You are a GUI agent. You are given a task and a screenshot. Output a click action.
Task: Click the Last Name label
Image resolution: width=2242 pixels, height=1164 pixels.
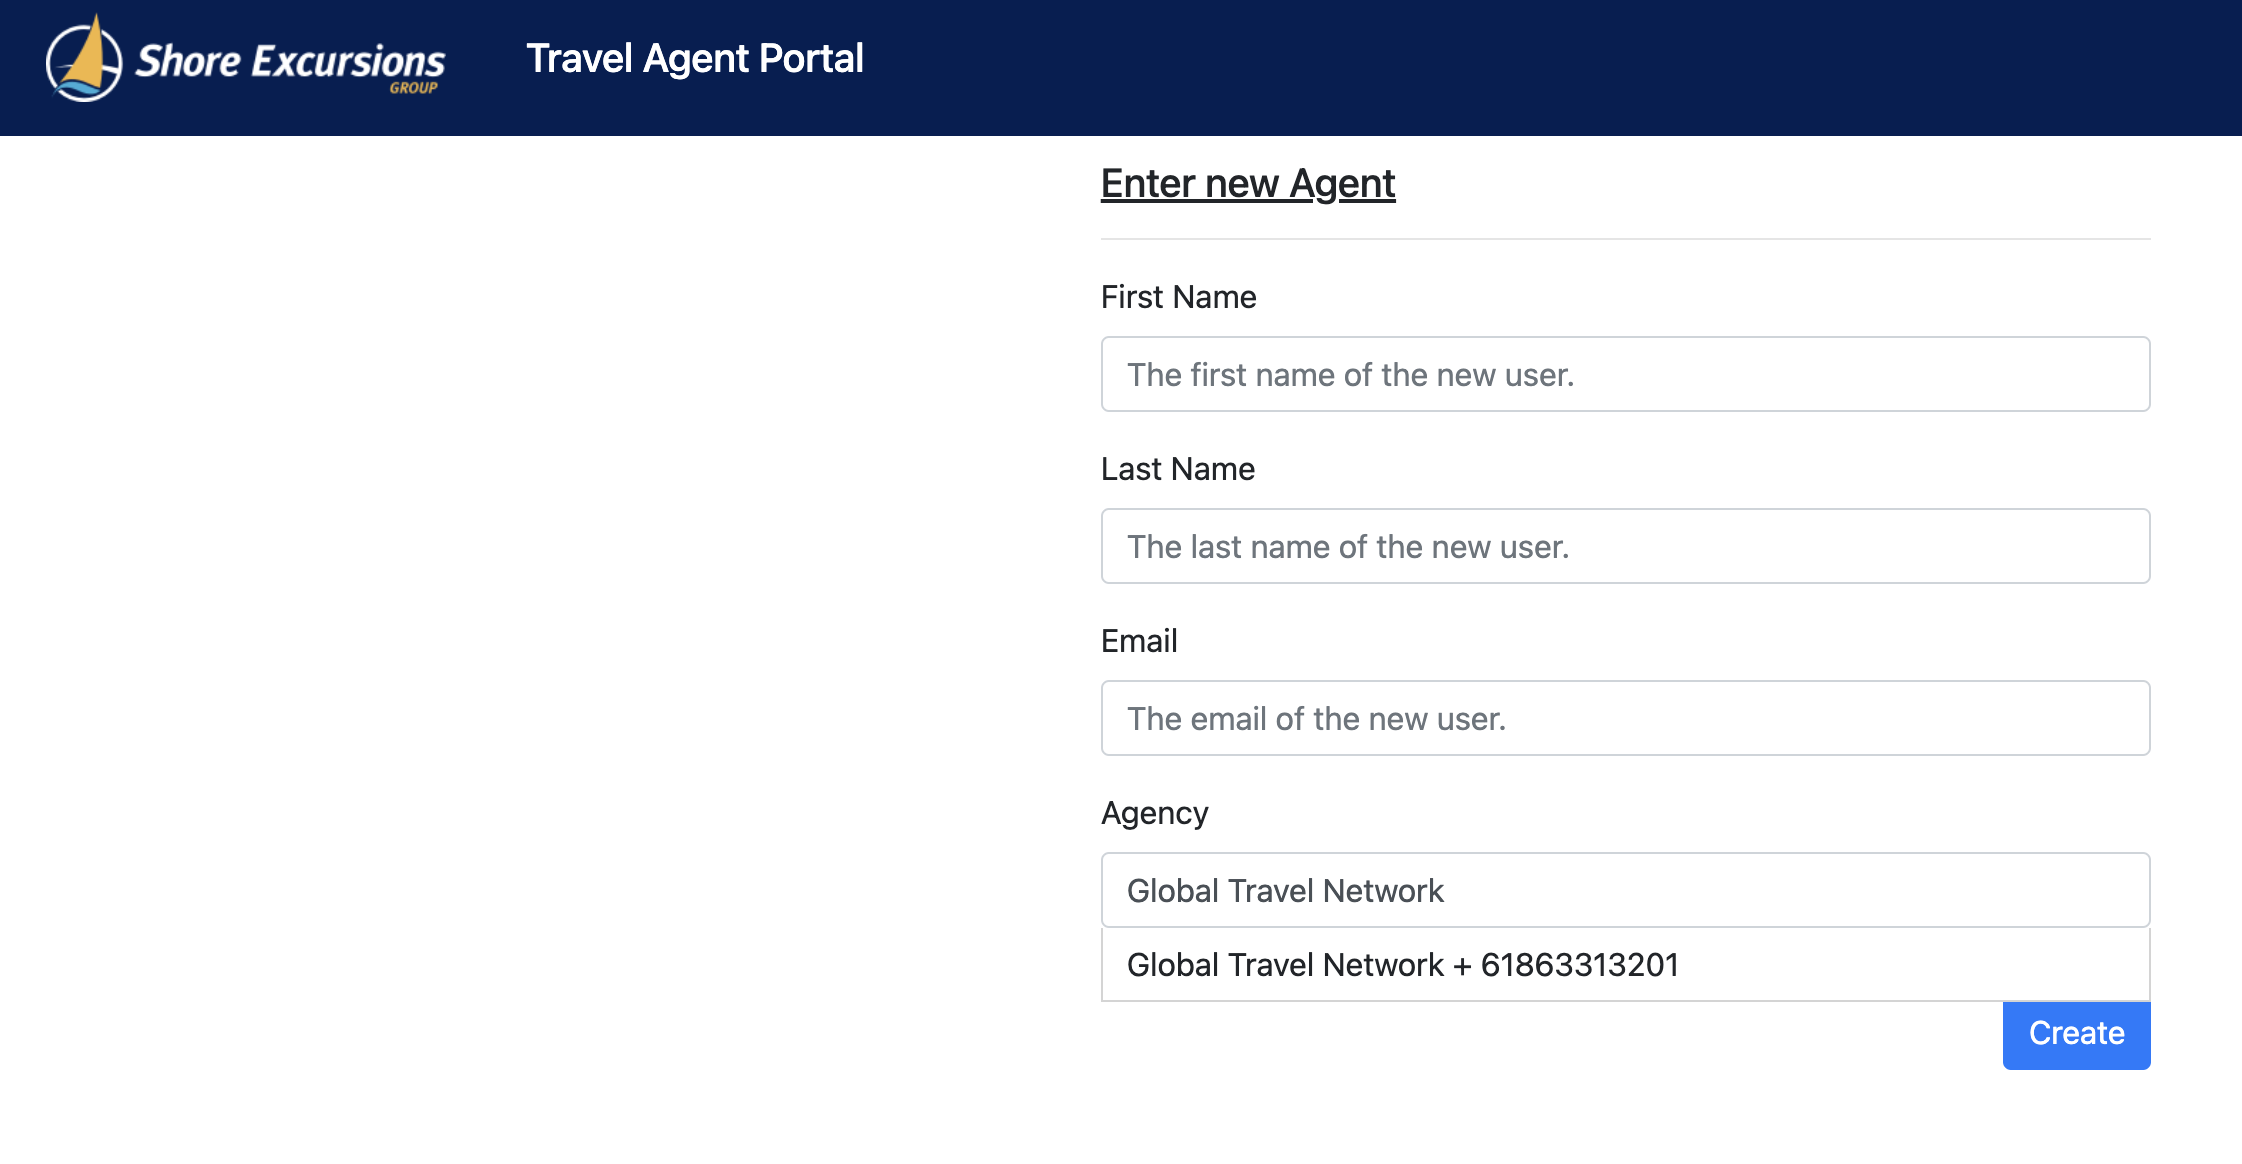pyautogui.click(x=1177, y=469)
